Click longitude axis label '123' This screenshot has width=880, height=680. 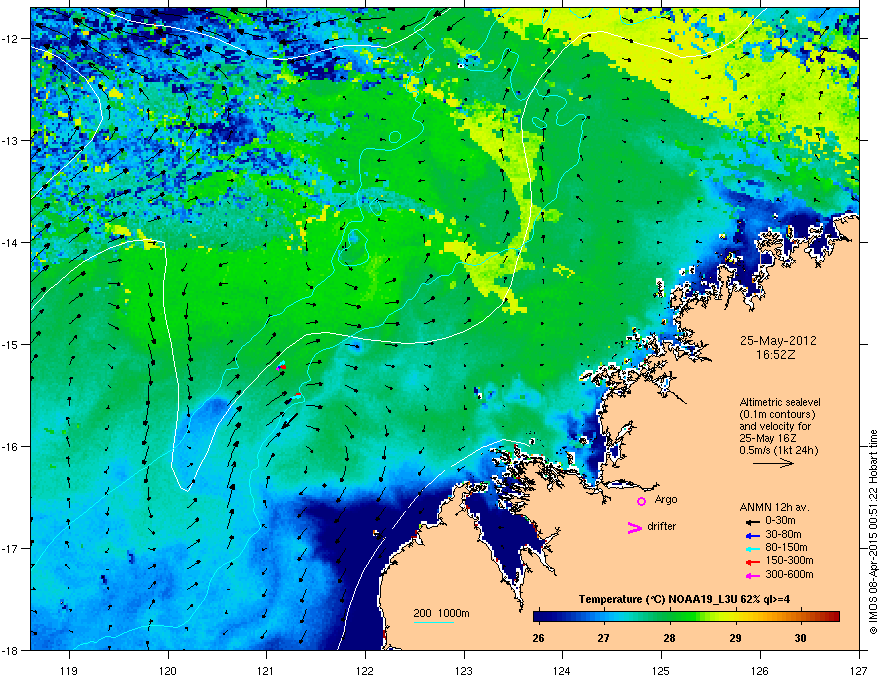(x=464, y=670)
